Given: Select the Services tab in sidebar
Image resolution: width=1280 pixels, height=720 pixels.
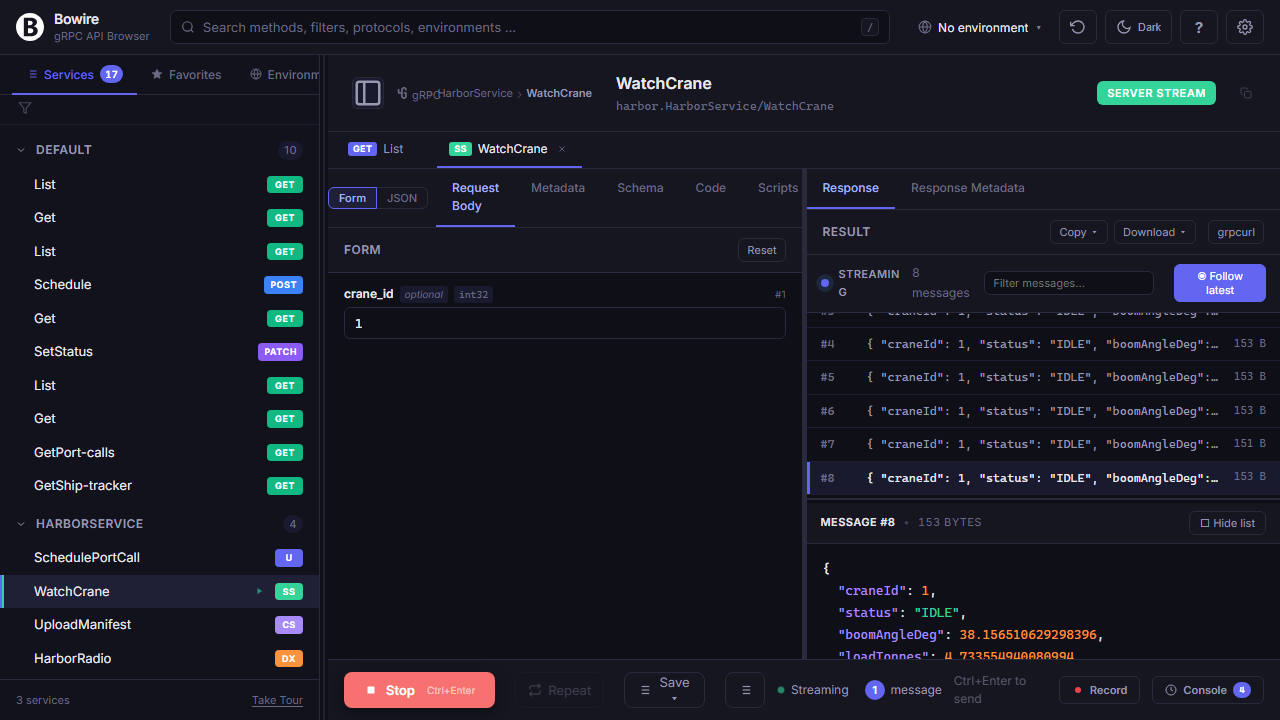Looking at the screenshot, I should [x=75, y=74].
